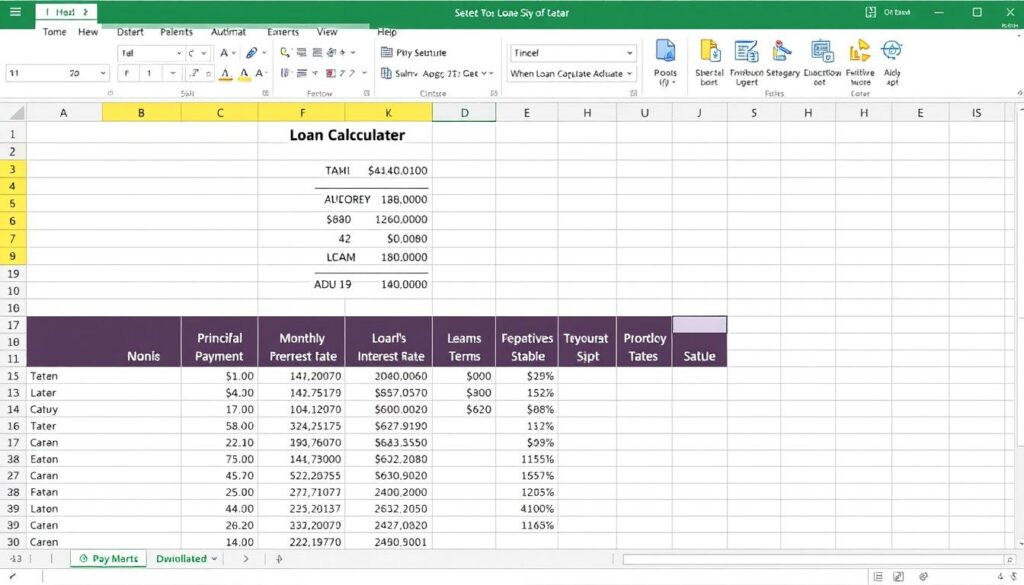Click the yellow highlight color A

[x=244, y=74]
